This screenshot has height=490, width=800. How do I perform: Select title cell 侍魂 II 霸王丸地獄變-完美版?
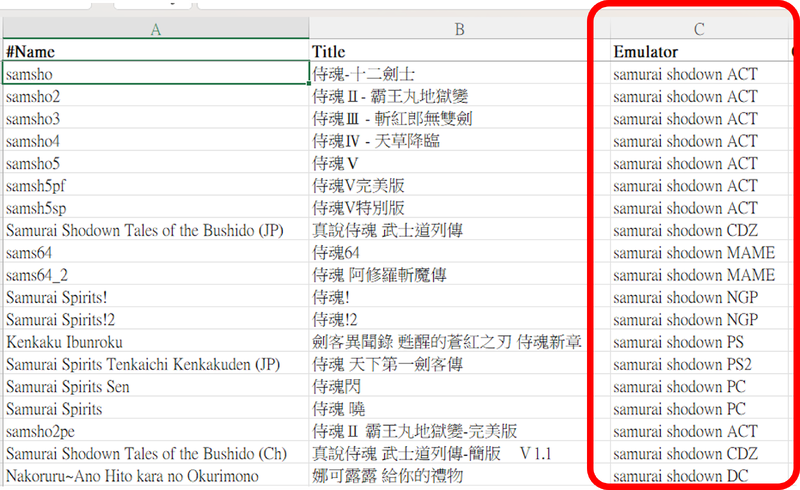(459, 431)
